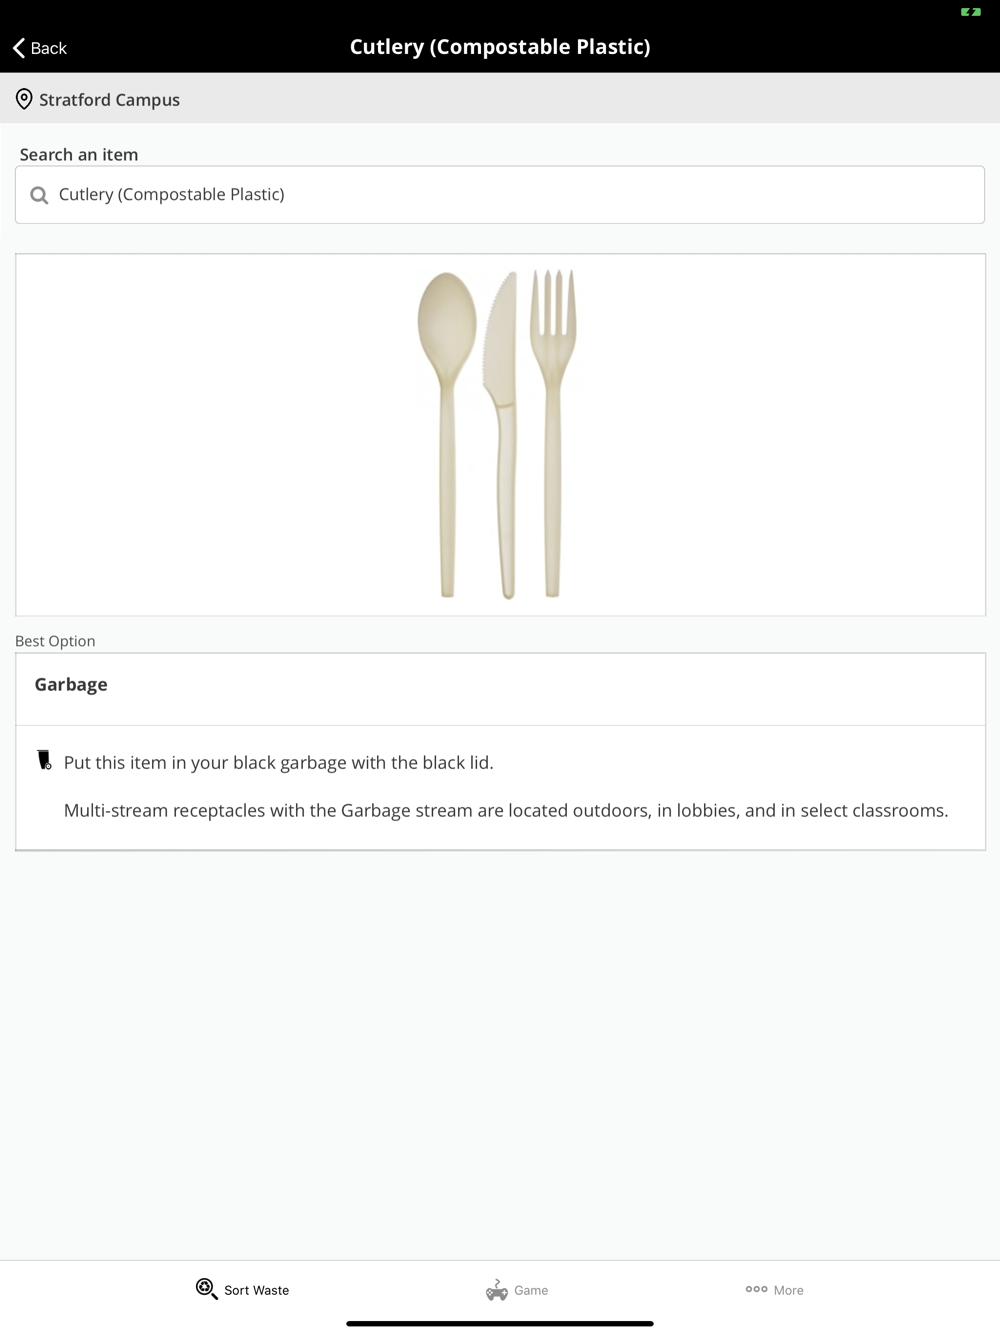Click the location pin icon
1000x1334 pixels.
click(24, 100)
